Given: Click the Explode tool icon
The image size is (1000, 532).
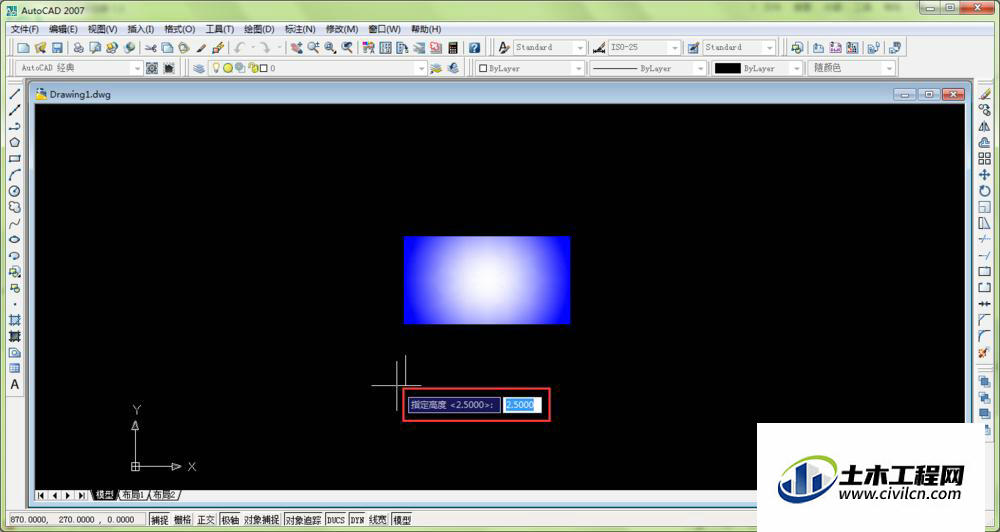Looking at the screenshot, I should tap(985, 352).
